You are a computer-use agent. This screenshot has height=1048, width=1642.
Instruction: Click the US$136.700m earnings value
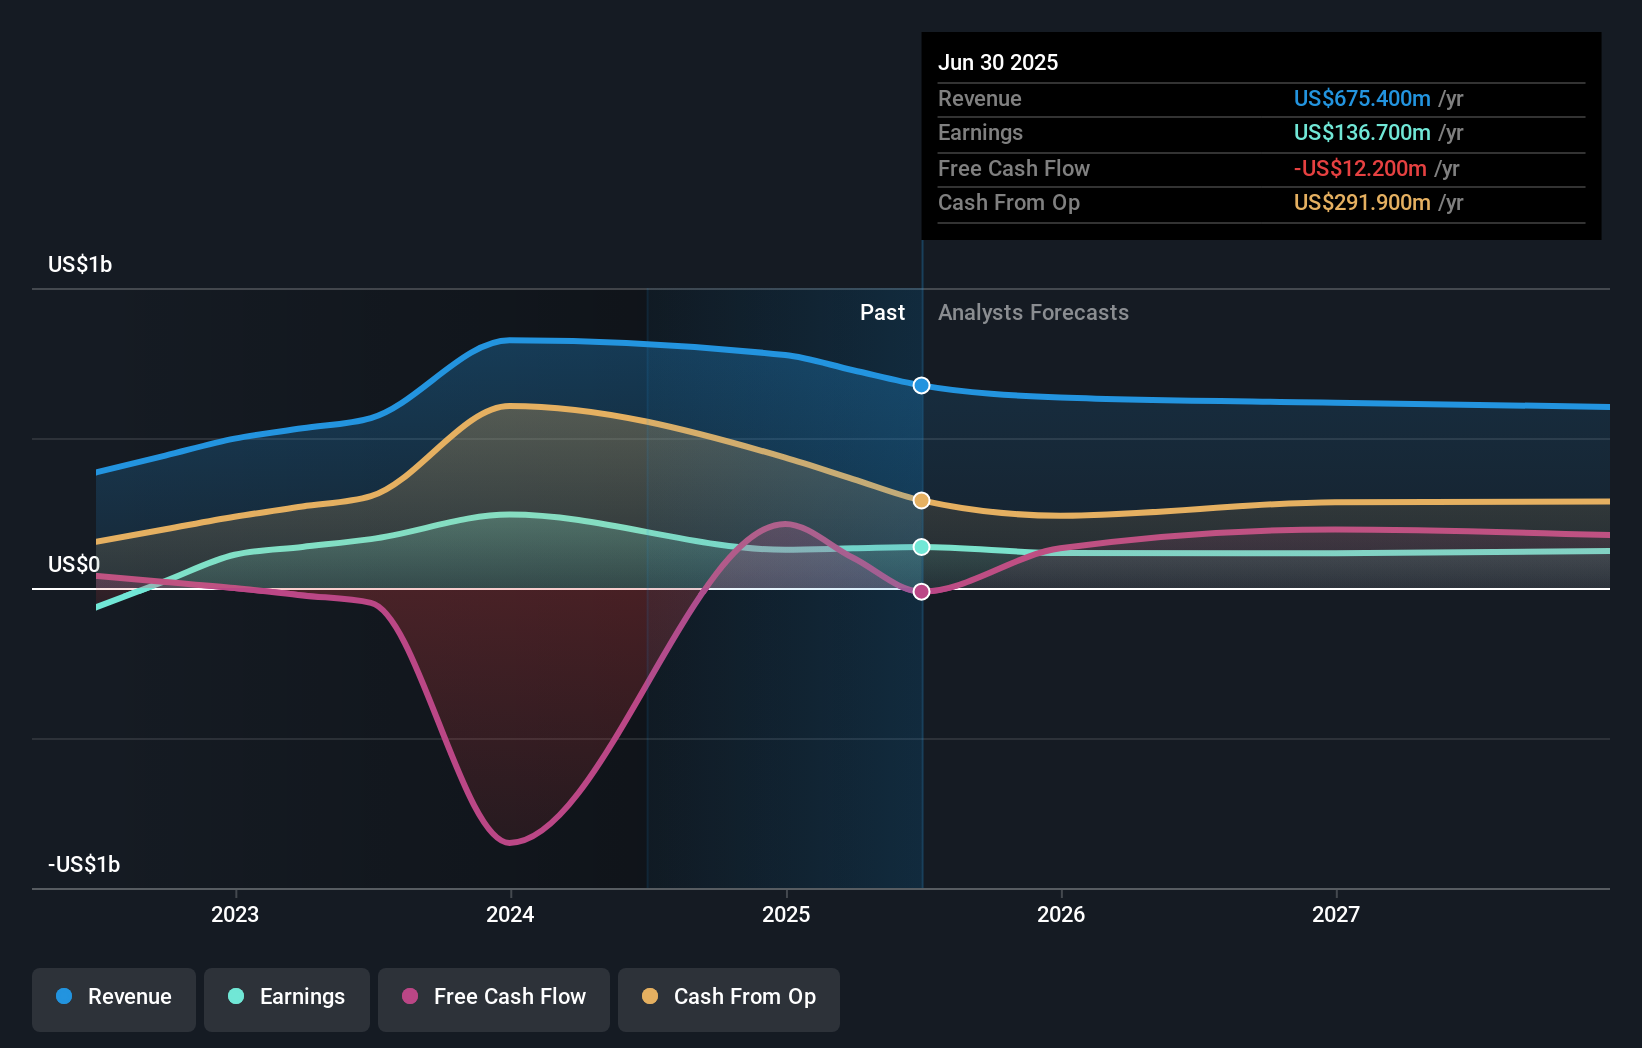[x=1362, y=132]
